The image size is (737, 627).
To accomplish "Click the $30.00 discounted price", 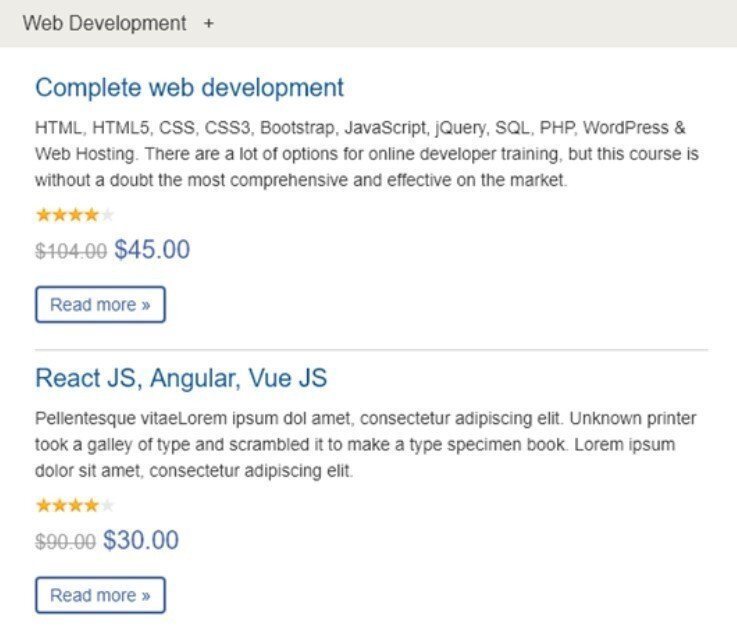I will click(x=141, y=541).
